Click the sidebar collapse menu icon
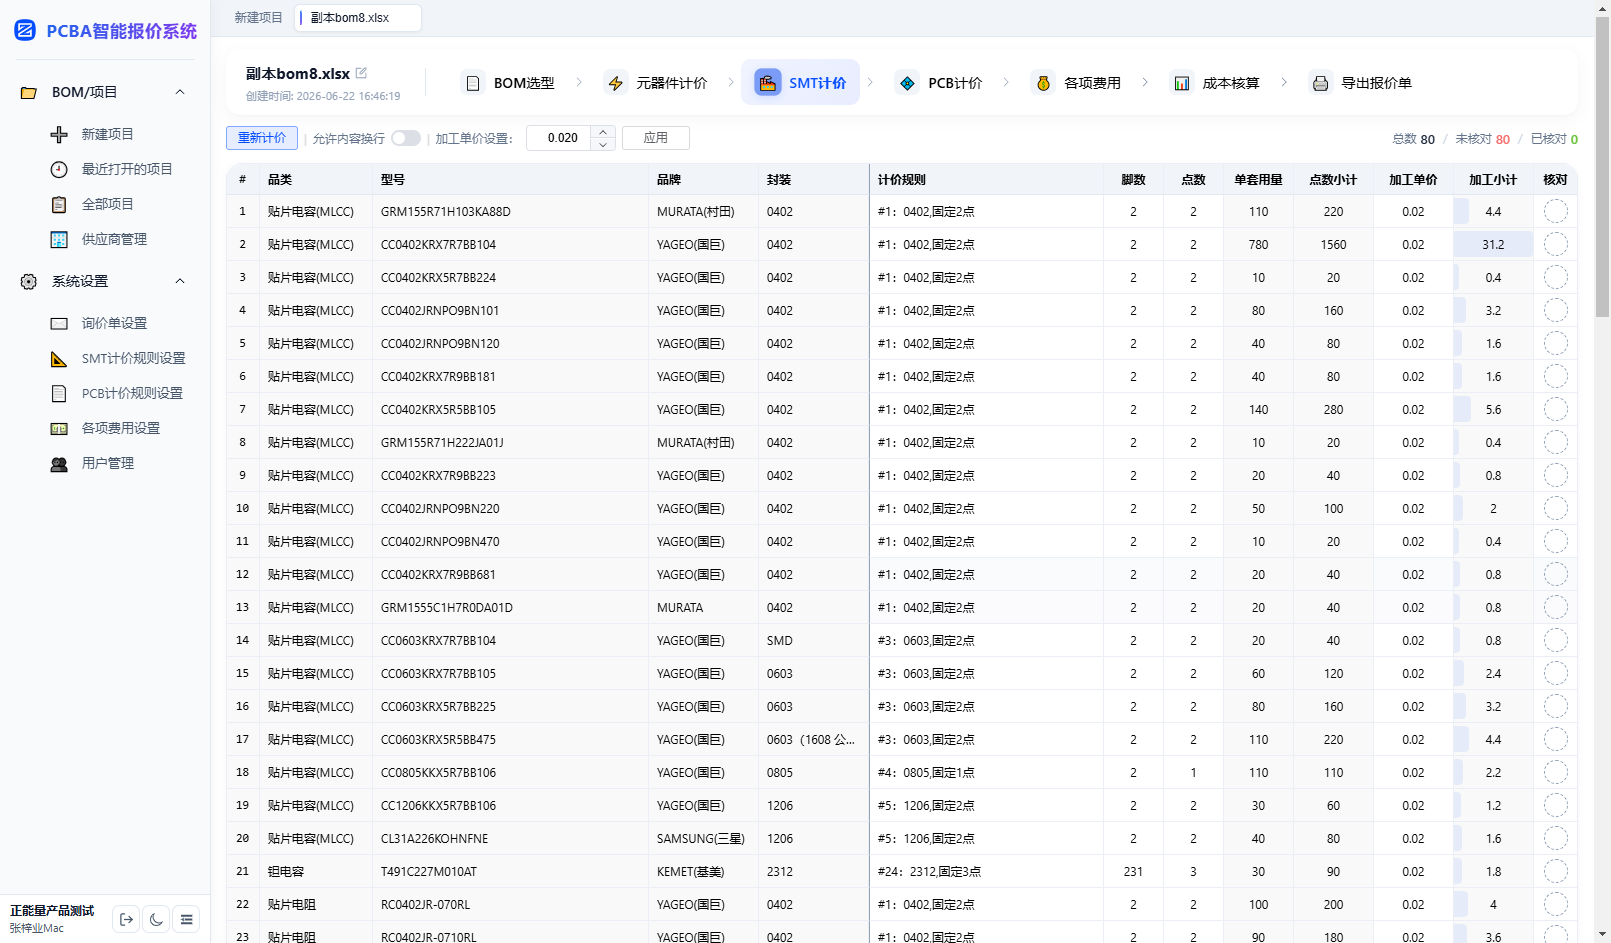 pyautogui.click(x=186, y=919)
